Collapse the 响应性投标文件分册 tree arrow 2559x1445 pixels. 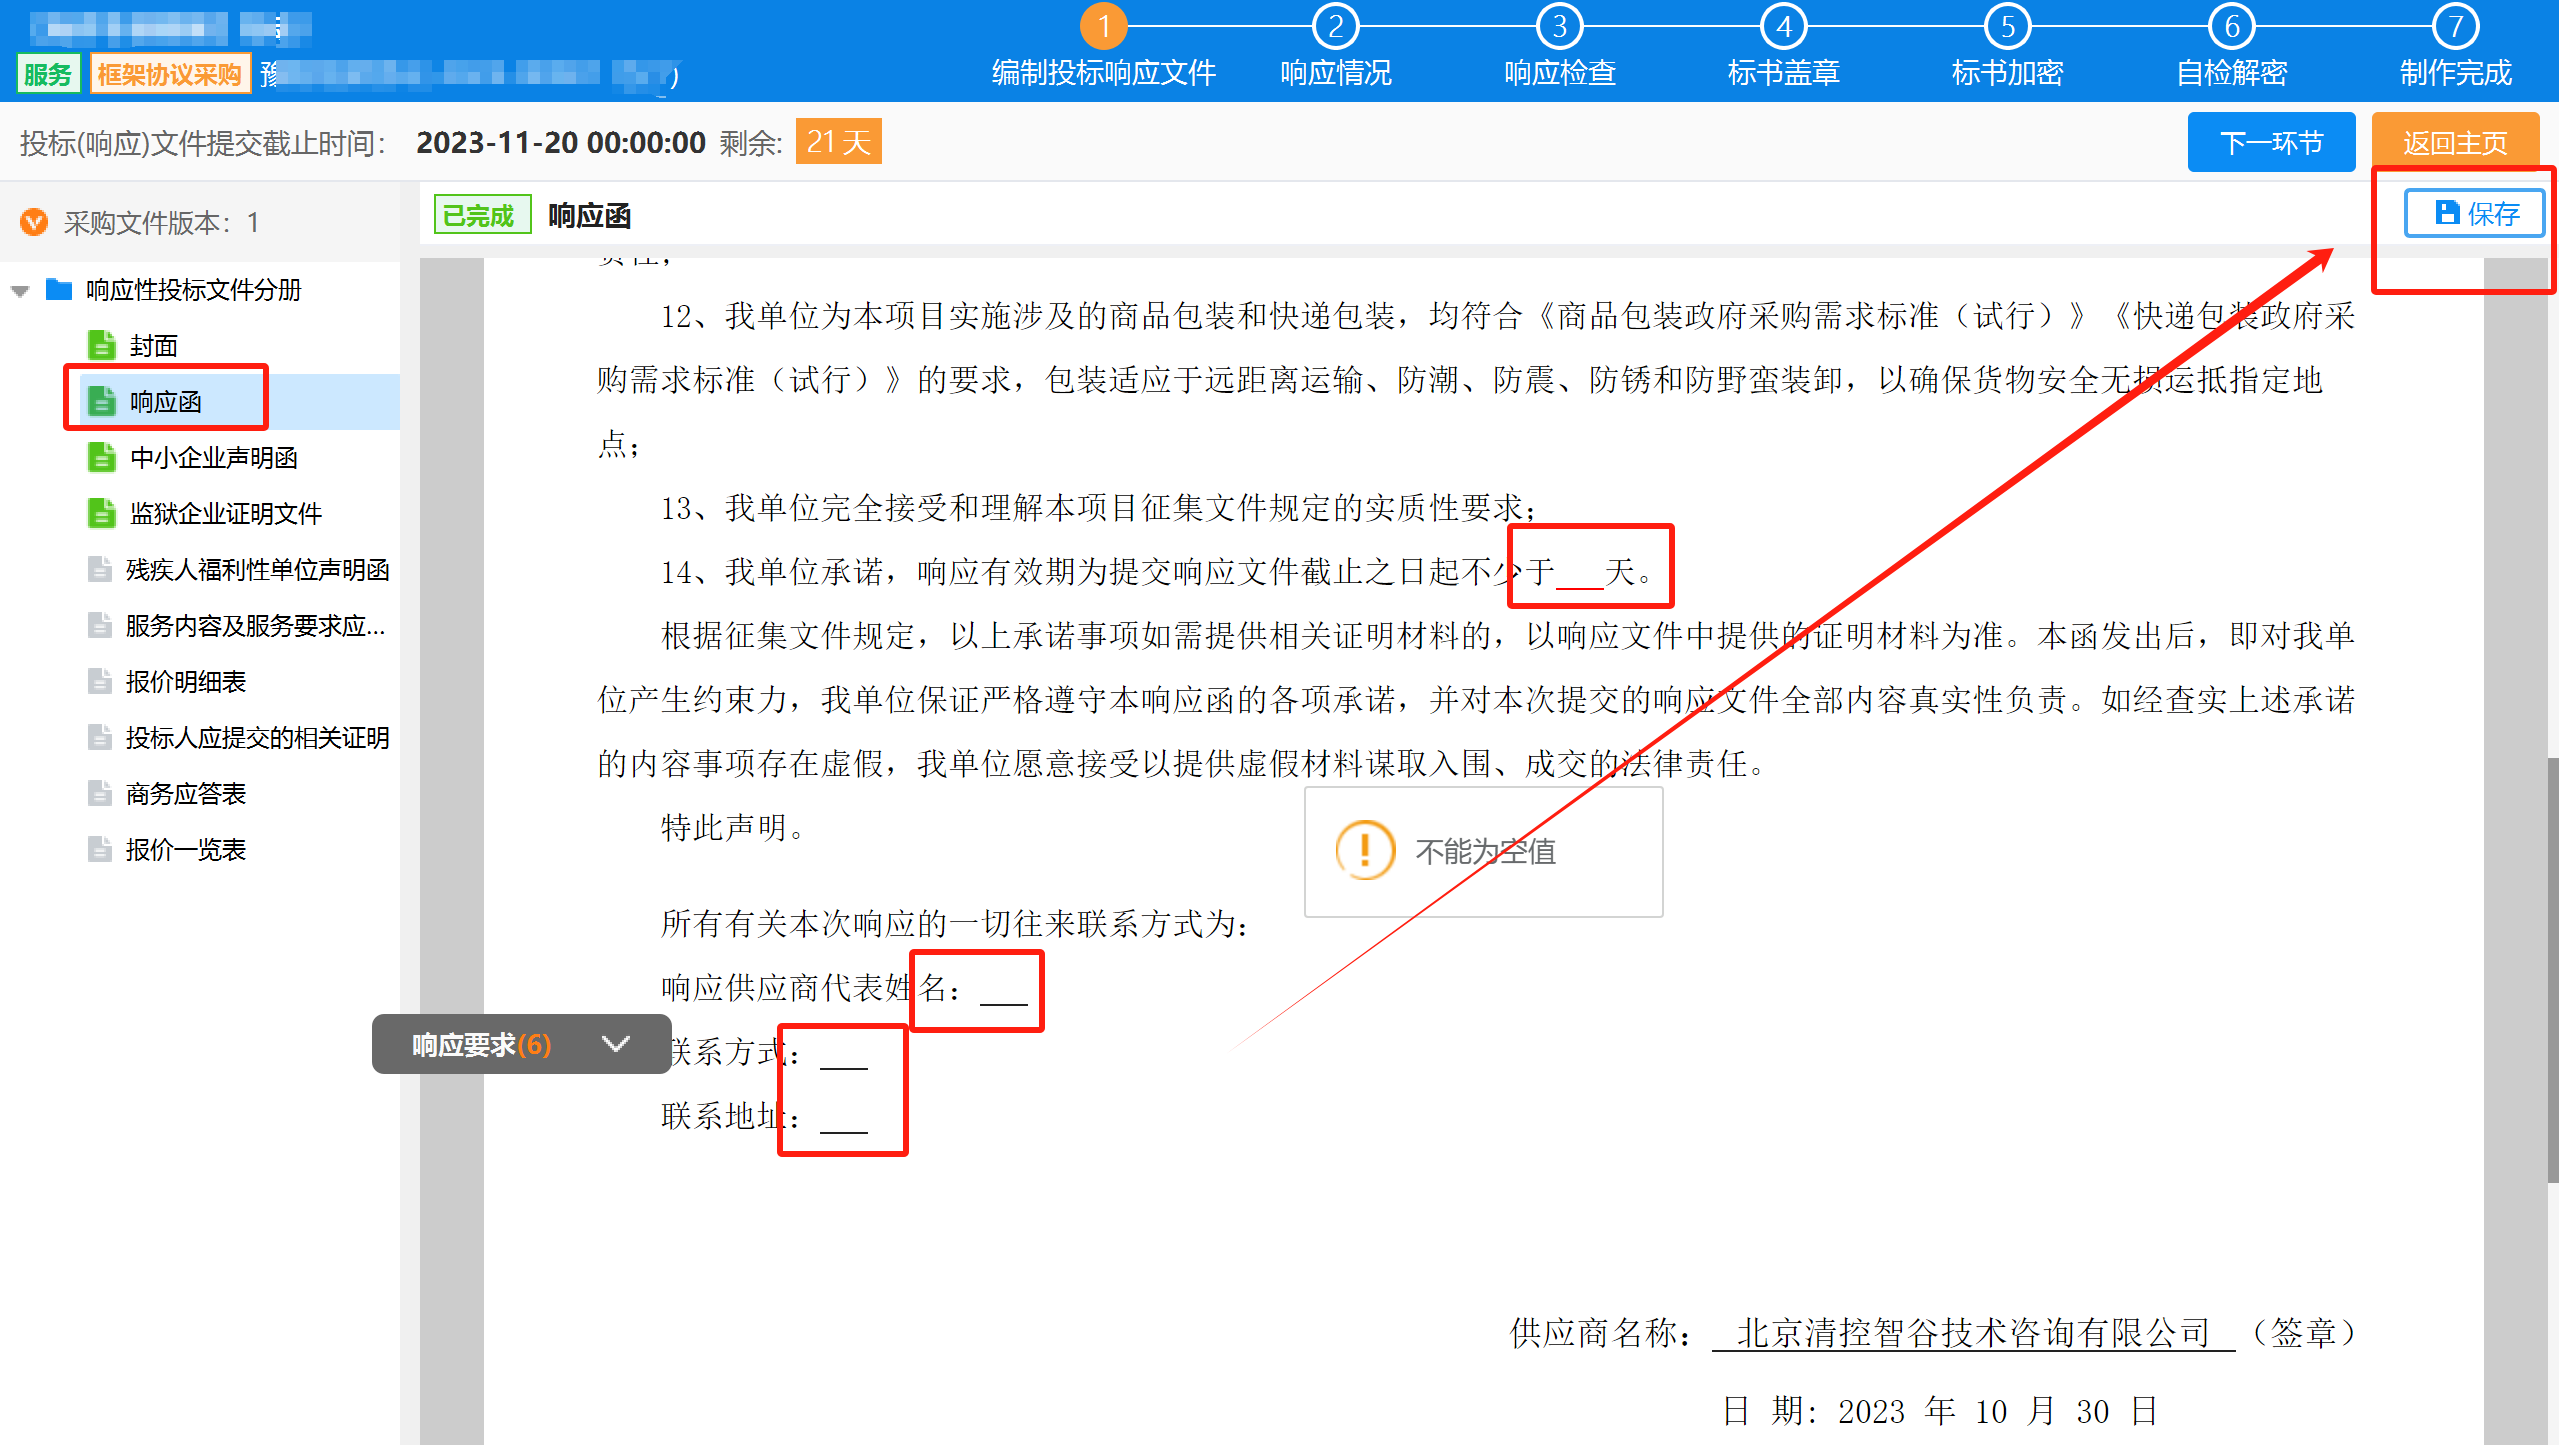[x=20, y=291]
